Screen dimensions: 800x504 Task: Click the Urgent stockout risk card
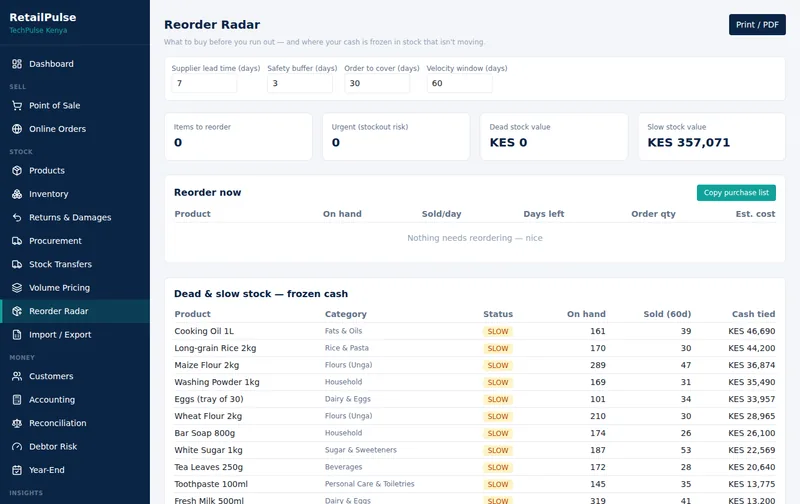(396, 137)
